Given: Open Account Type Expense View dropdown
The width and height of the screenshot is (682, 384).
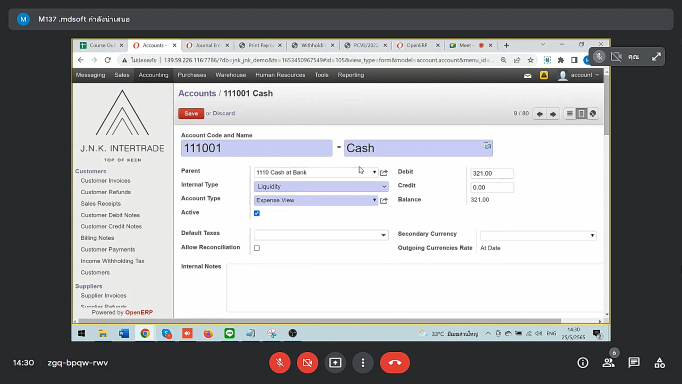Looking at the screenshot, I should click(x=374, y=200).
